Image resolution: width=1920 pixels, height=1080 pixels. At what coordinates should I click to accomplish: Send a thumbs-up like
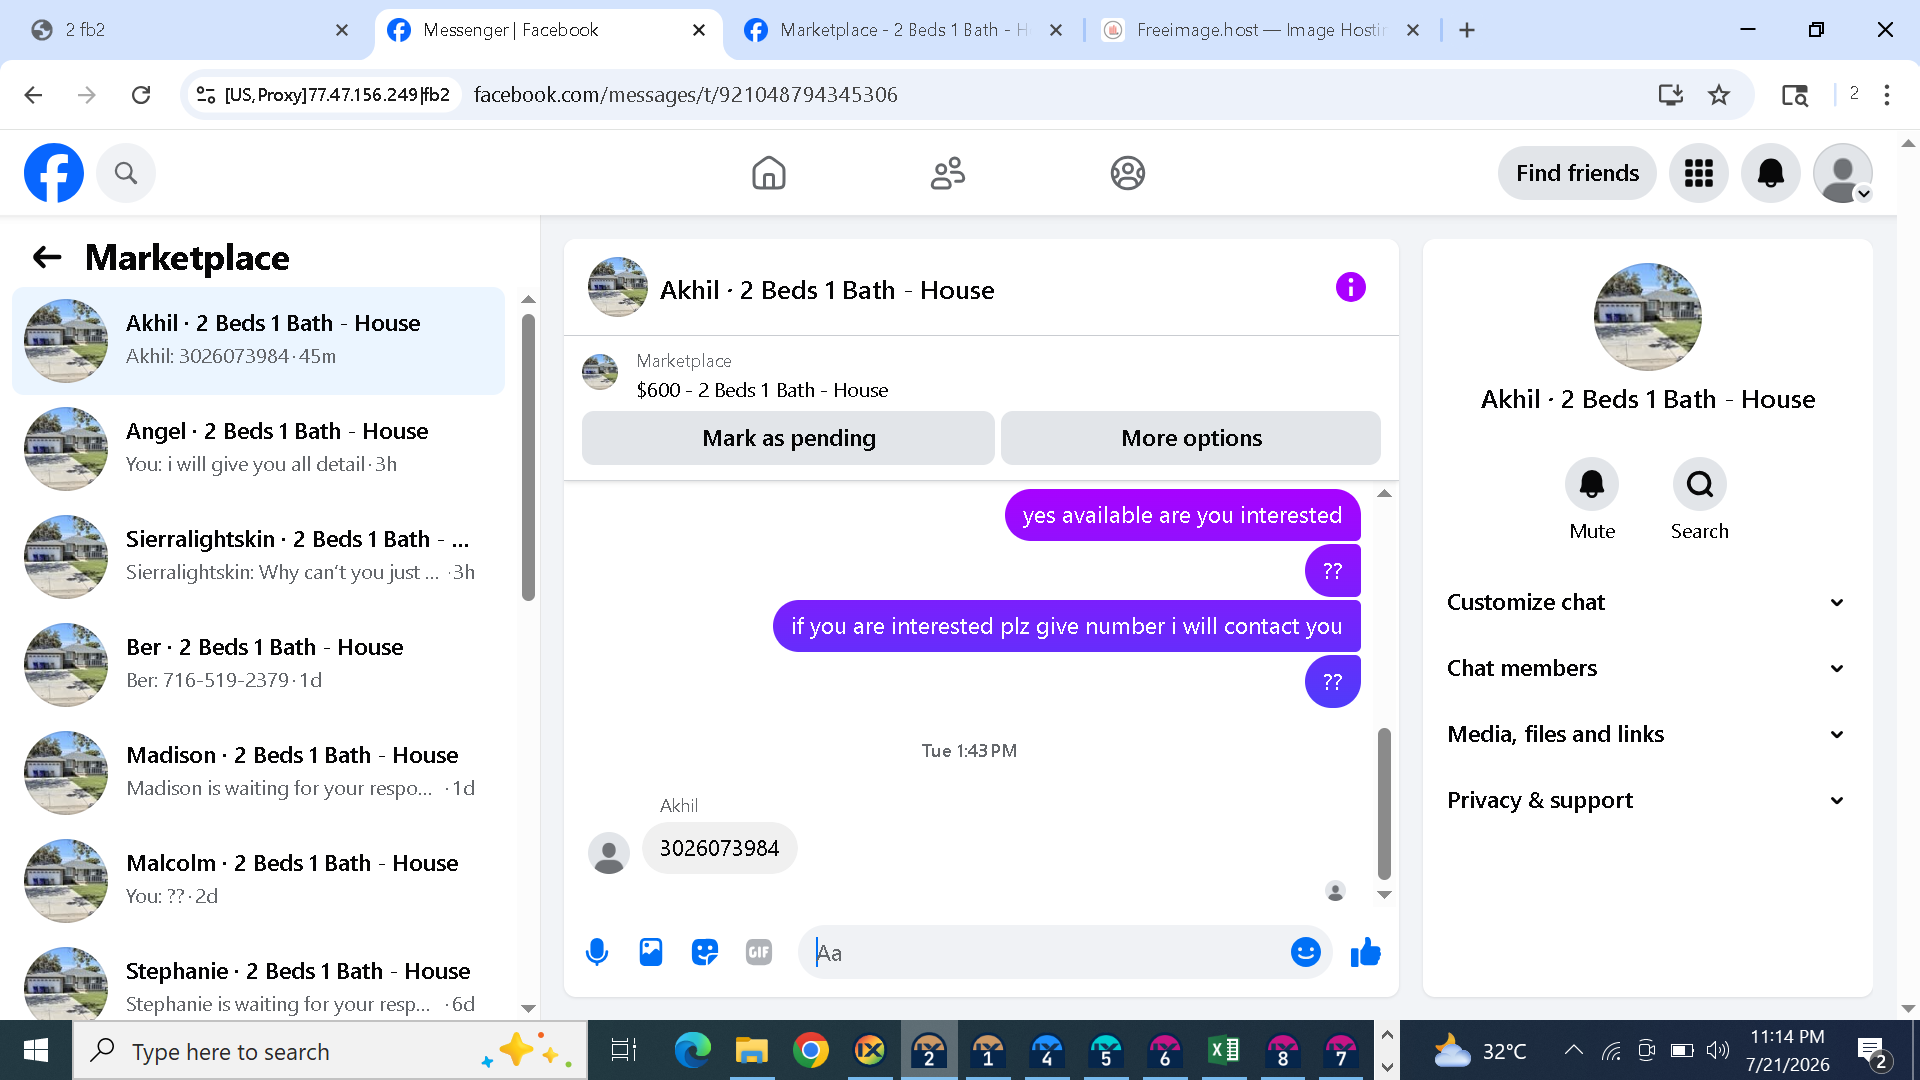[1365, 952]
